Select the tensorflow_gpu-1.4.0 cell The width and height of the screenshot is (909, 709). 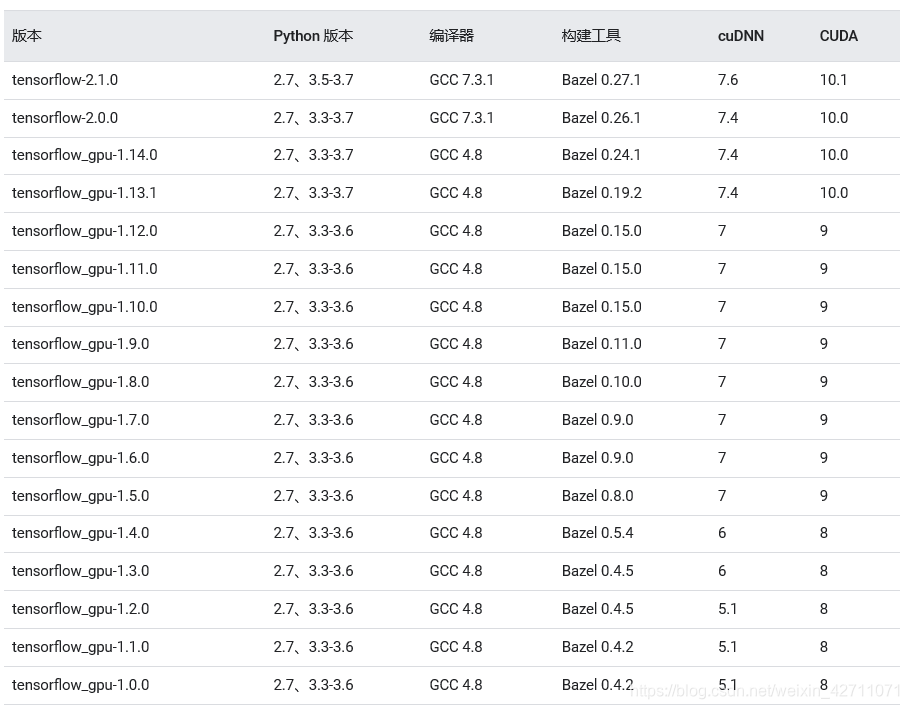coord(81,533)
